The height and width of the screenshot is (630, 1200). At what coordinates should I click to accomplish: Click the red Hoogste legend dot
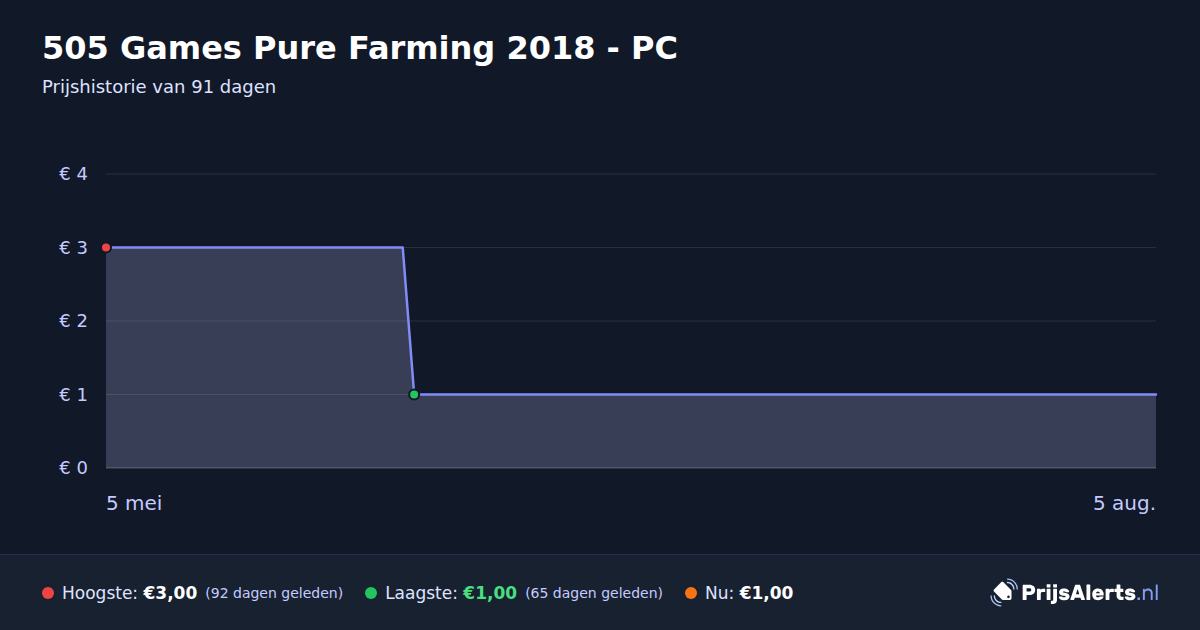48,593
